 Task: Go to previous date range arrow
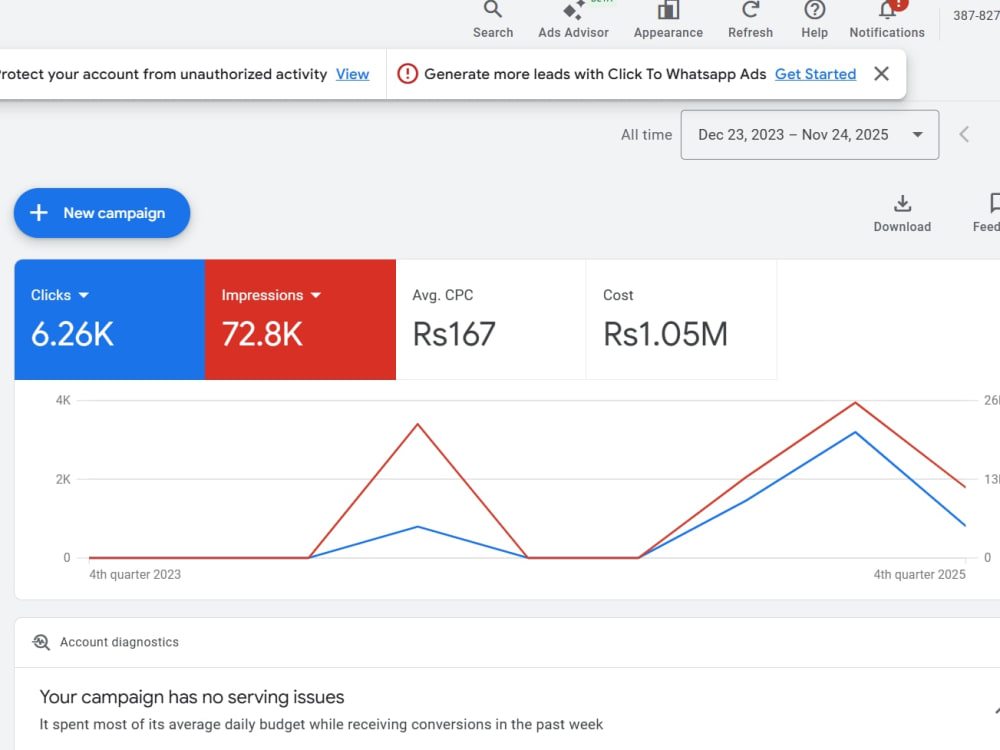(x=964, y=135)
